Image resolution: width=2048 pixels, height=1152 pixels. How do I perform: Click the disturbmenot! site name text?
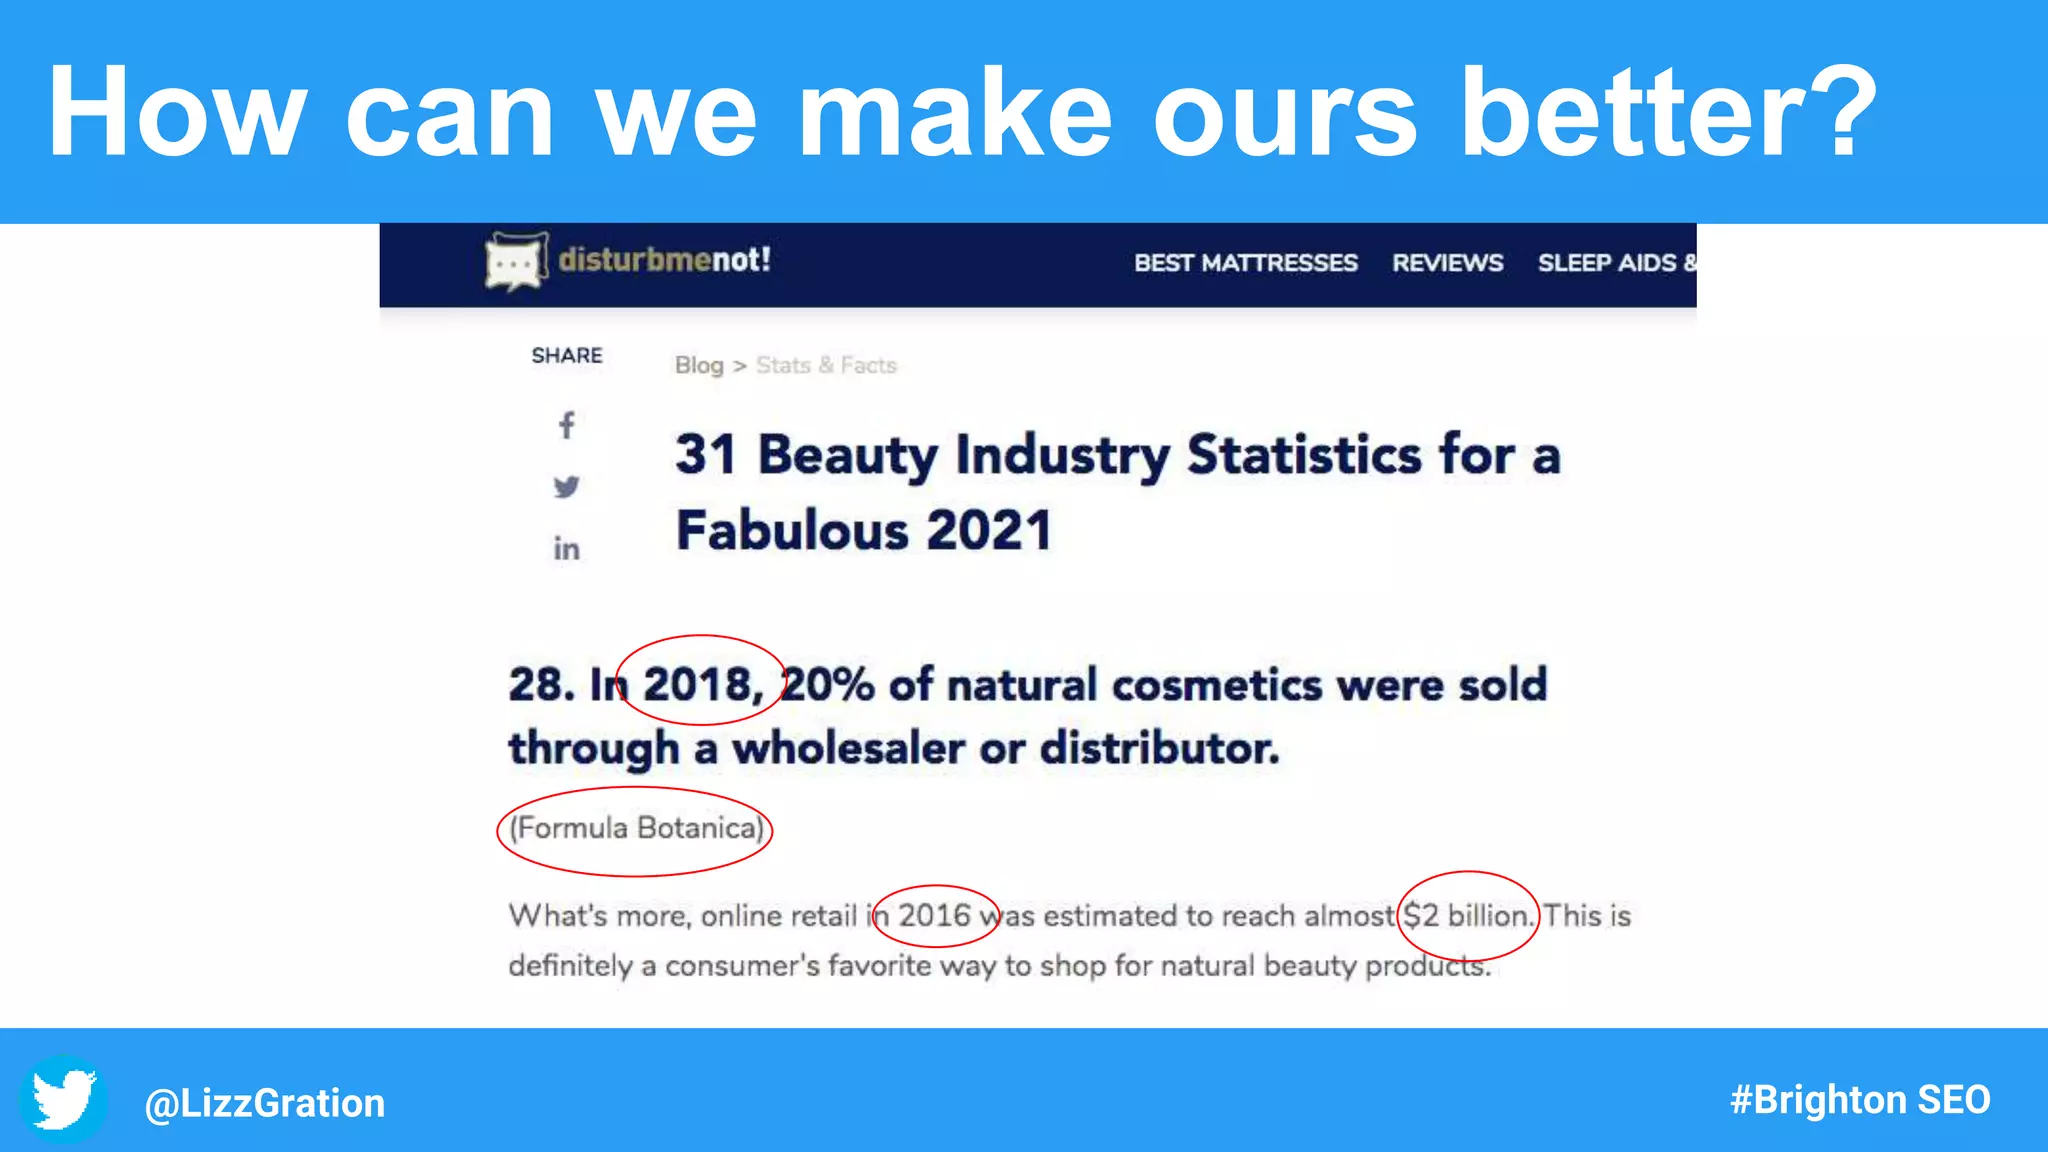point(665,260)
